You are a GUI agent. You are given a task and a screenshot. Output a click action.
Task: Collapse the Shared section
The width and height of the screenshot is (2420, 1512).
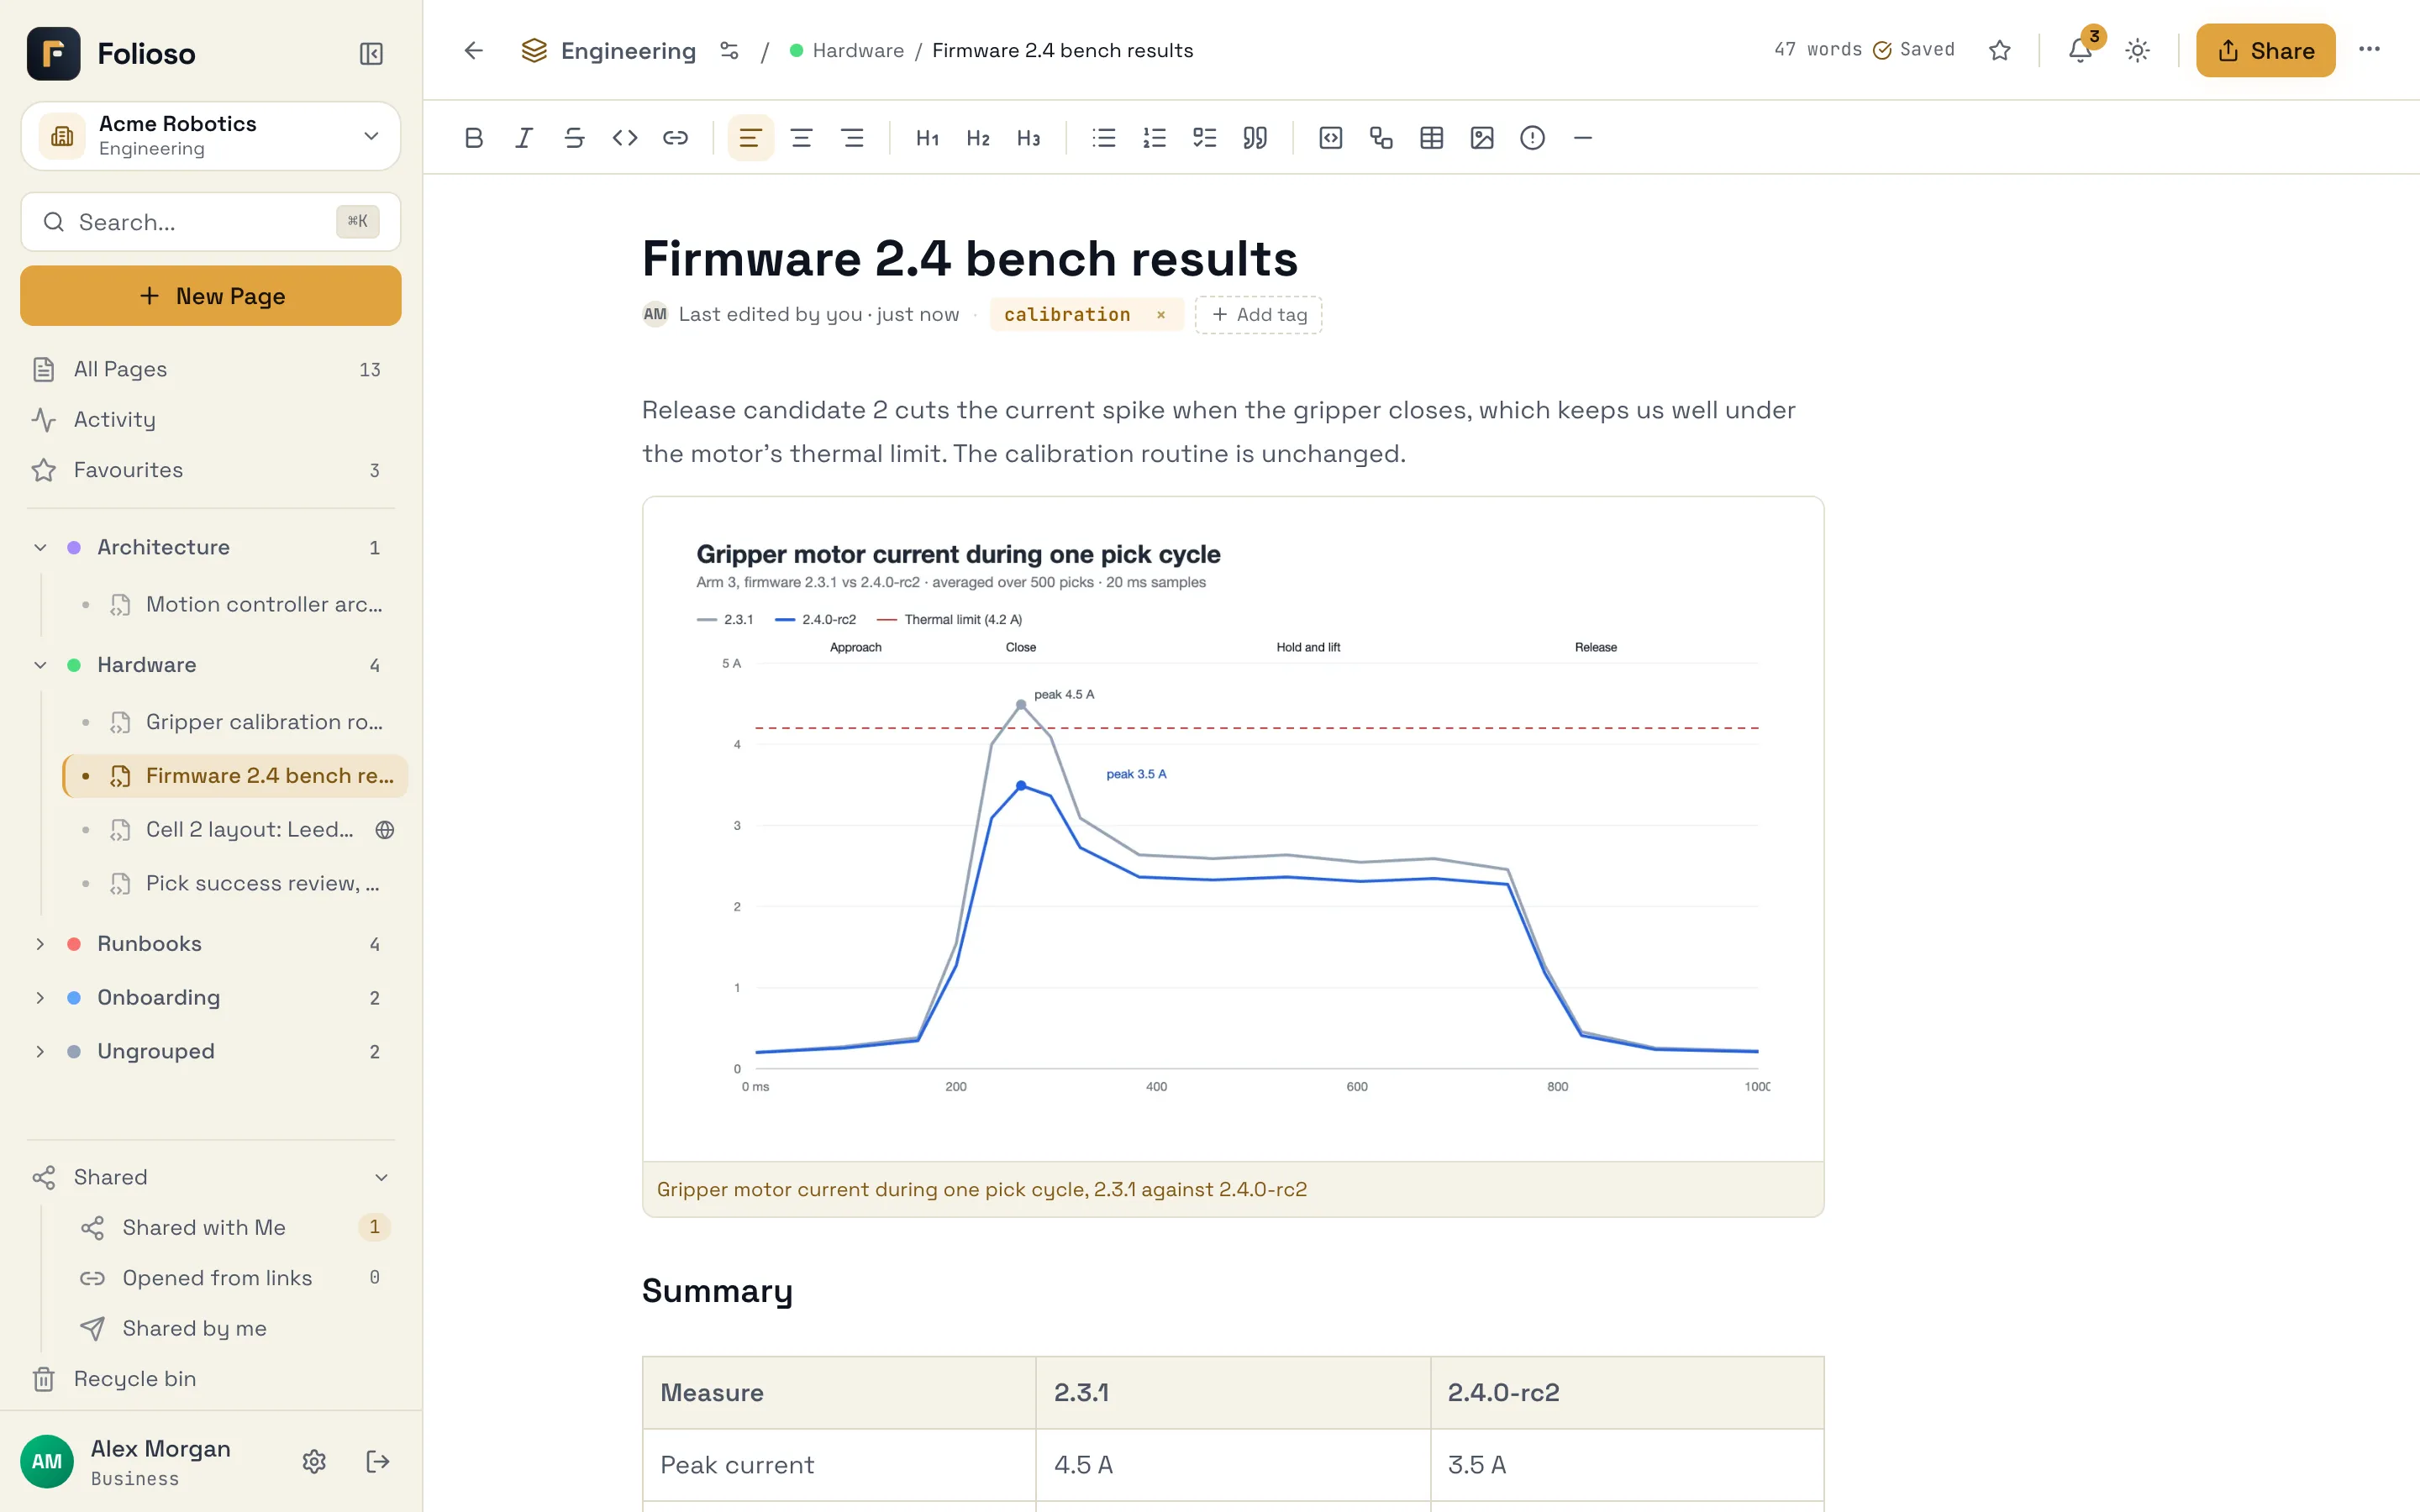(x=381, y=1178)
